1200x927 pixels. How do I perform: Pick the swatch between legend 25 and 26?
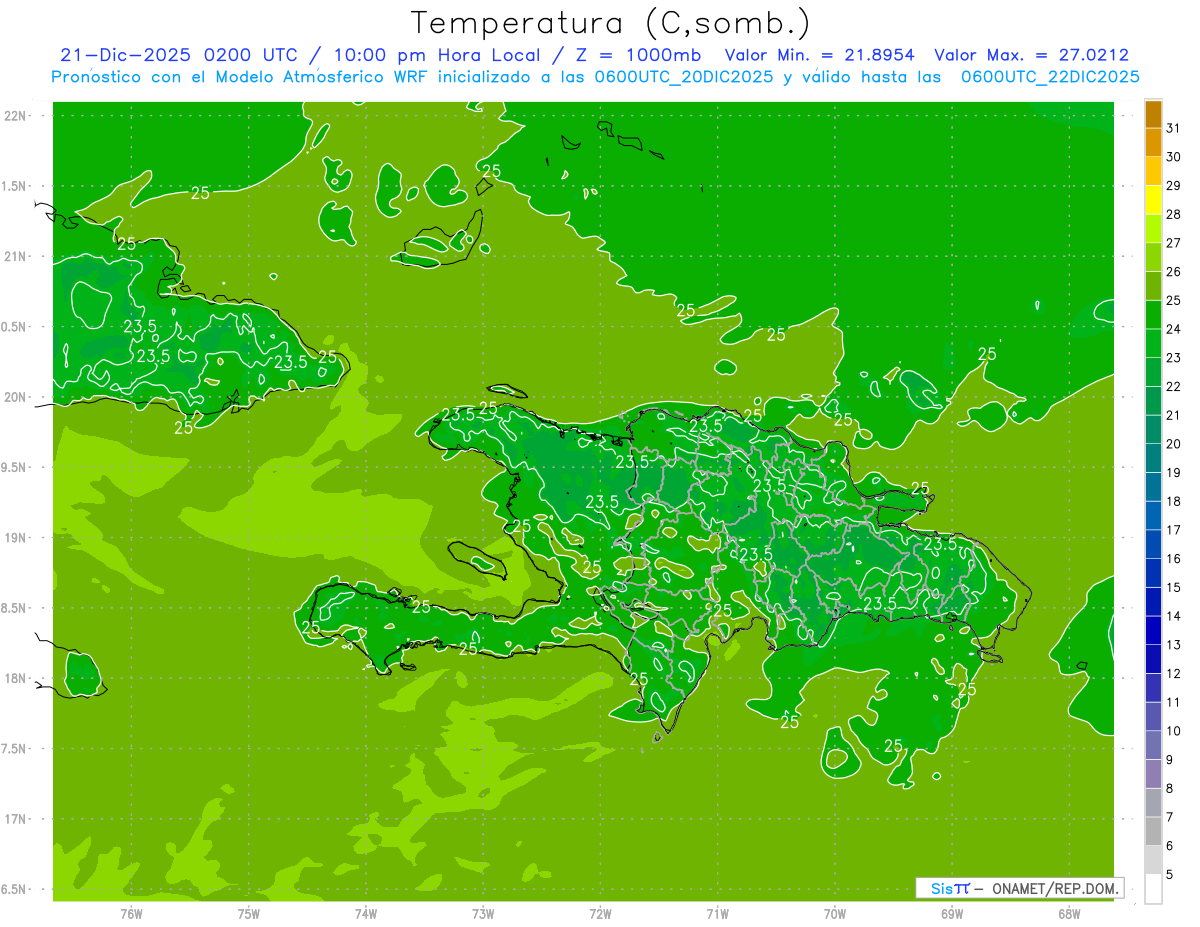point(1153,286)
